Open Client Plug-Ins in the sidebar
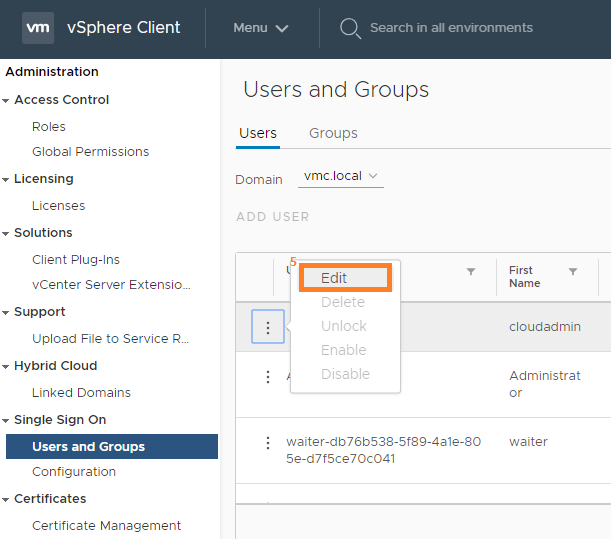The height and width of the screenshot is (539, 611). point(76,260)
